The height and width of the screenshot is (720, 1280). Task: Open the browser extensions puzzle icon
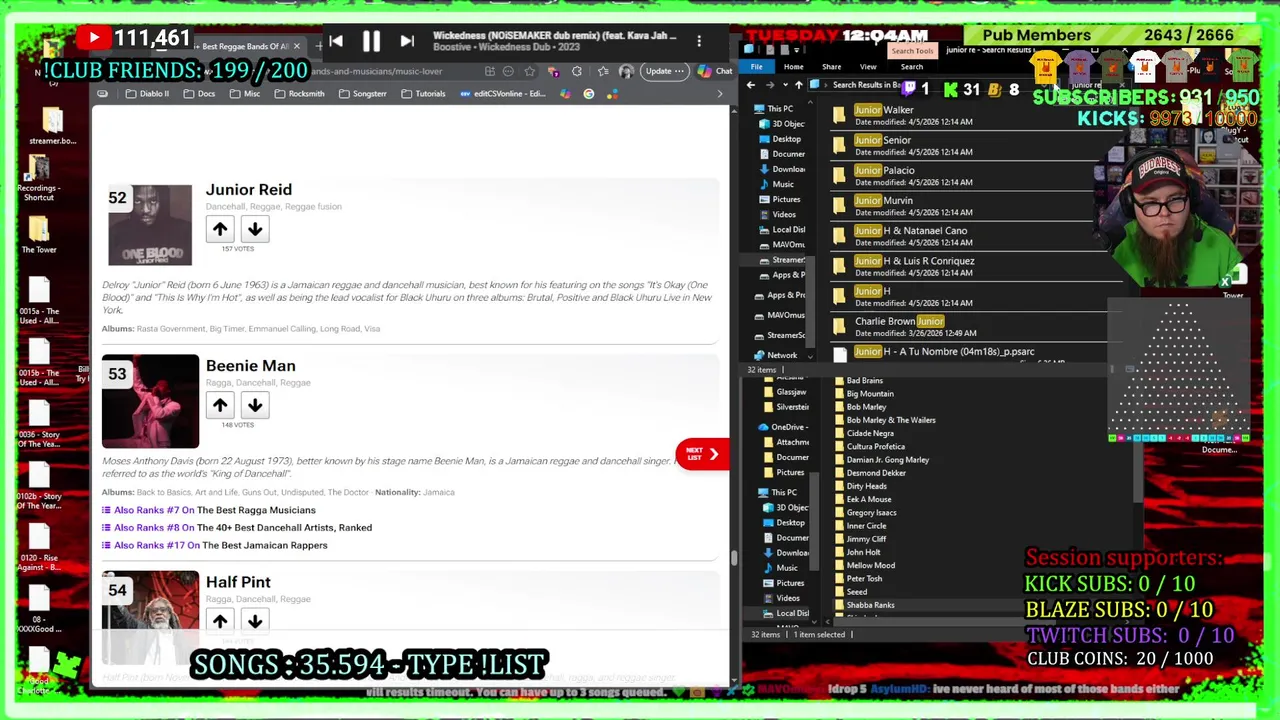point(577,71)
